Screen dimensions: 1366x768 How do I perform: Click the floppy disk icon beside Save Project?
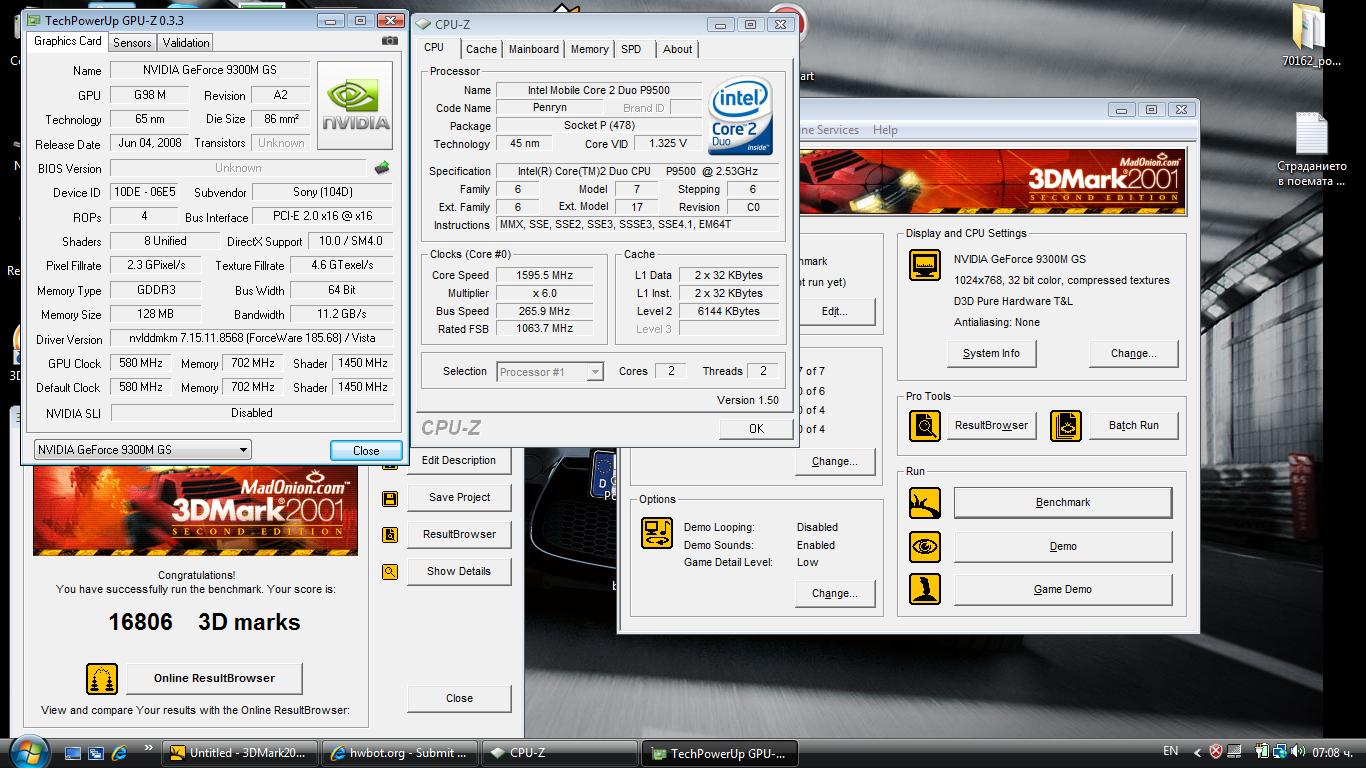coord(390,498)
